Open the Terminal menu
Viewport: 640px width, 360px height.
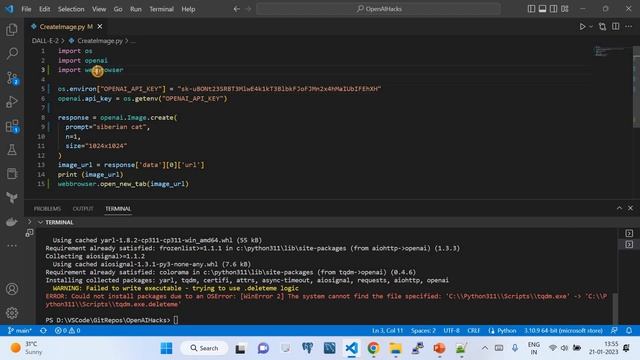pyautogui.click(x=161, y=9)
